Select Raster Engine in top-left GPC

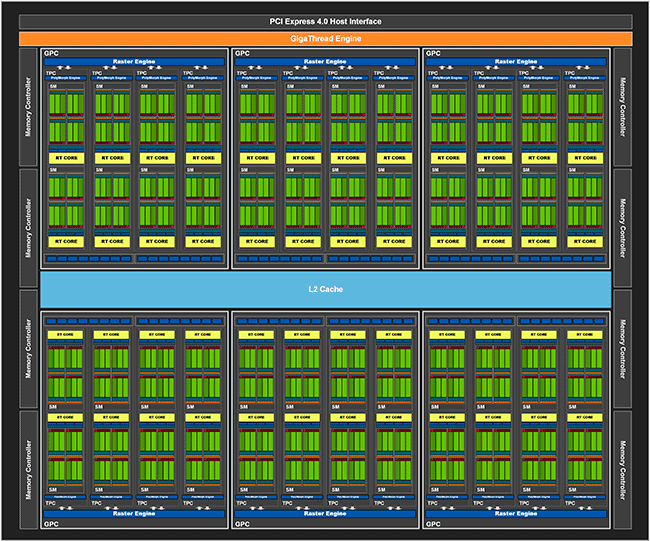(134, 62)
